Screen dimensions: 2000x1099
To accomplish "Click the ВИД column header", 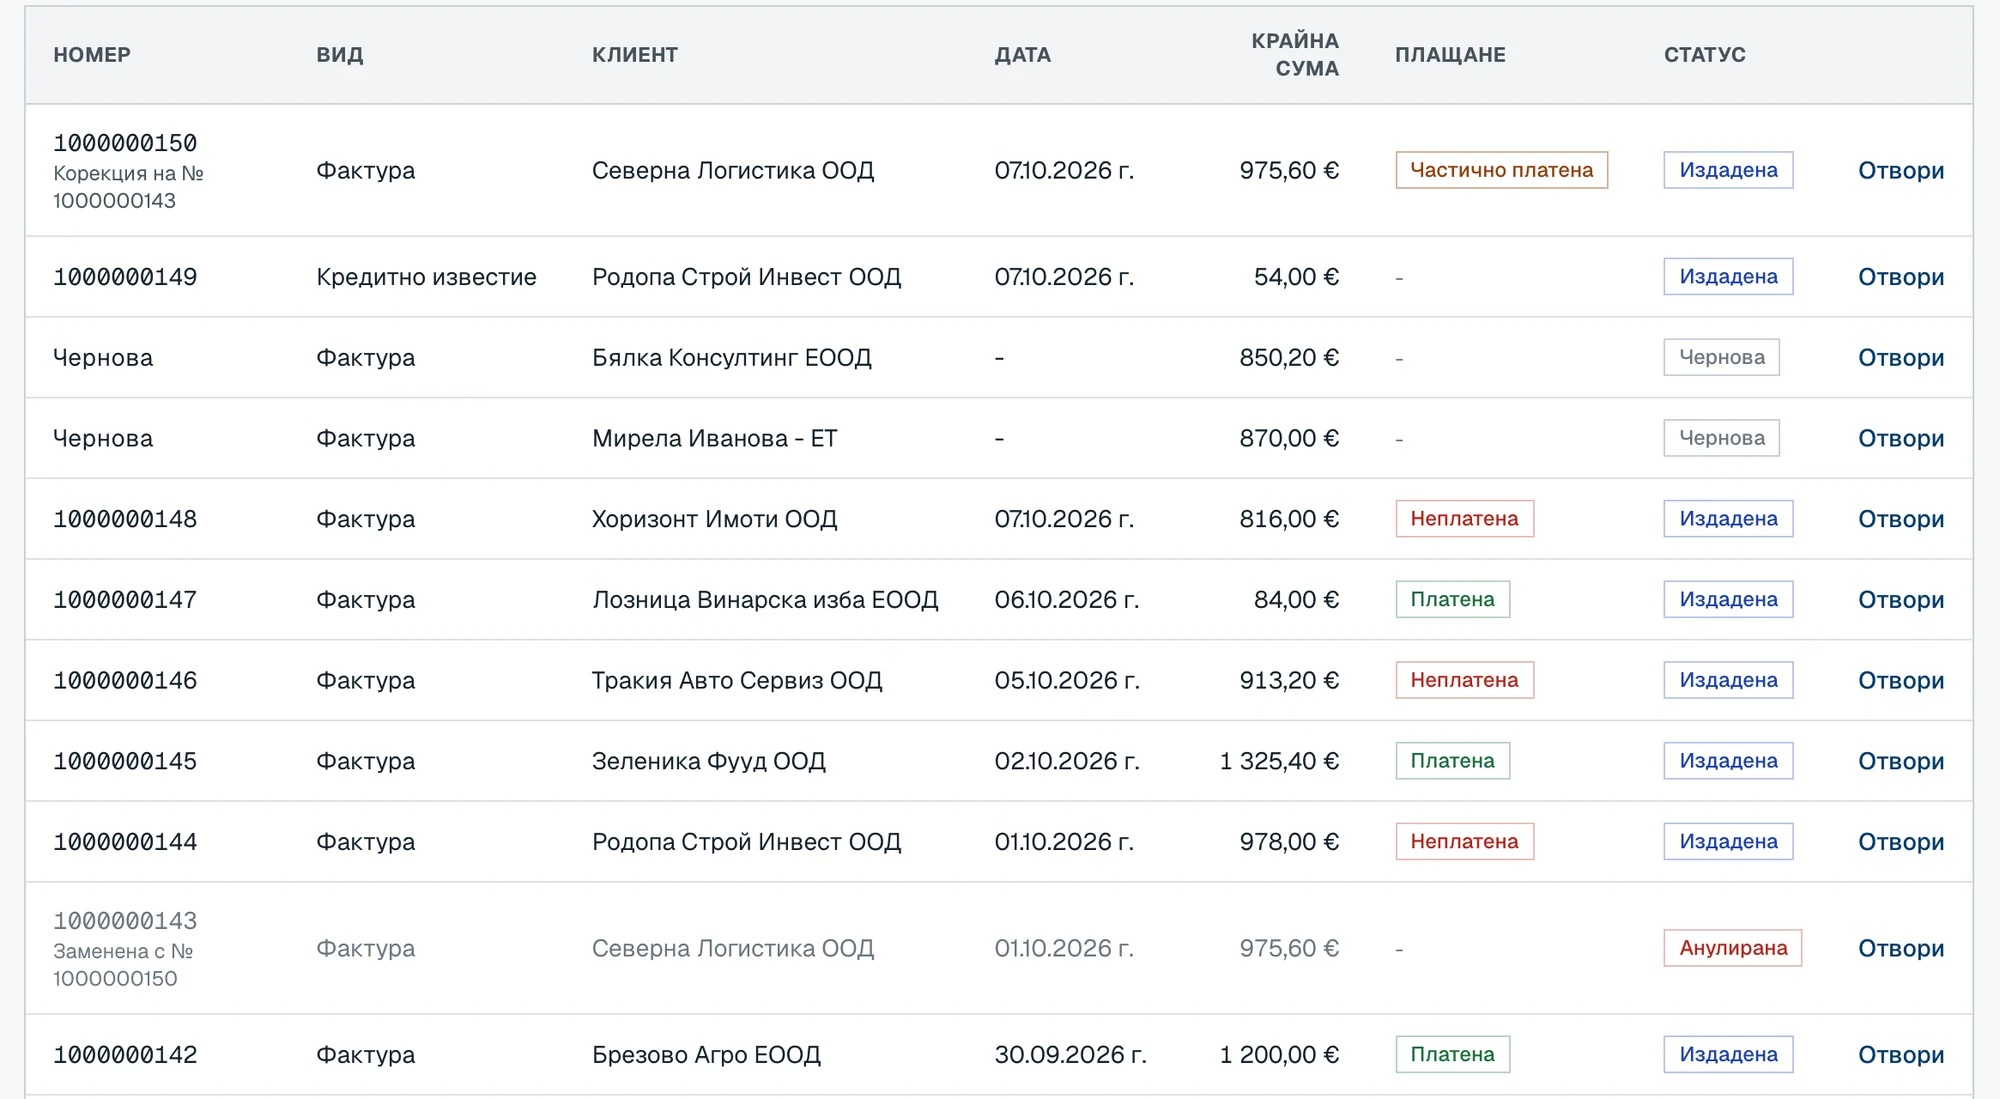I will click(340, 55).
